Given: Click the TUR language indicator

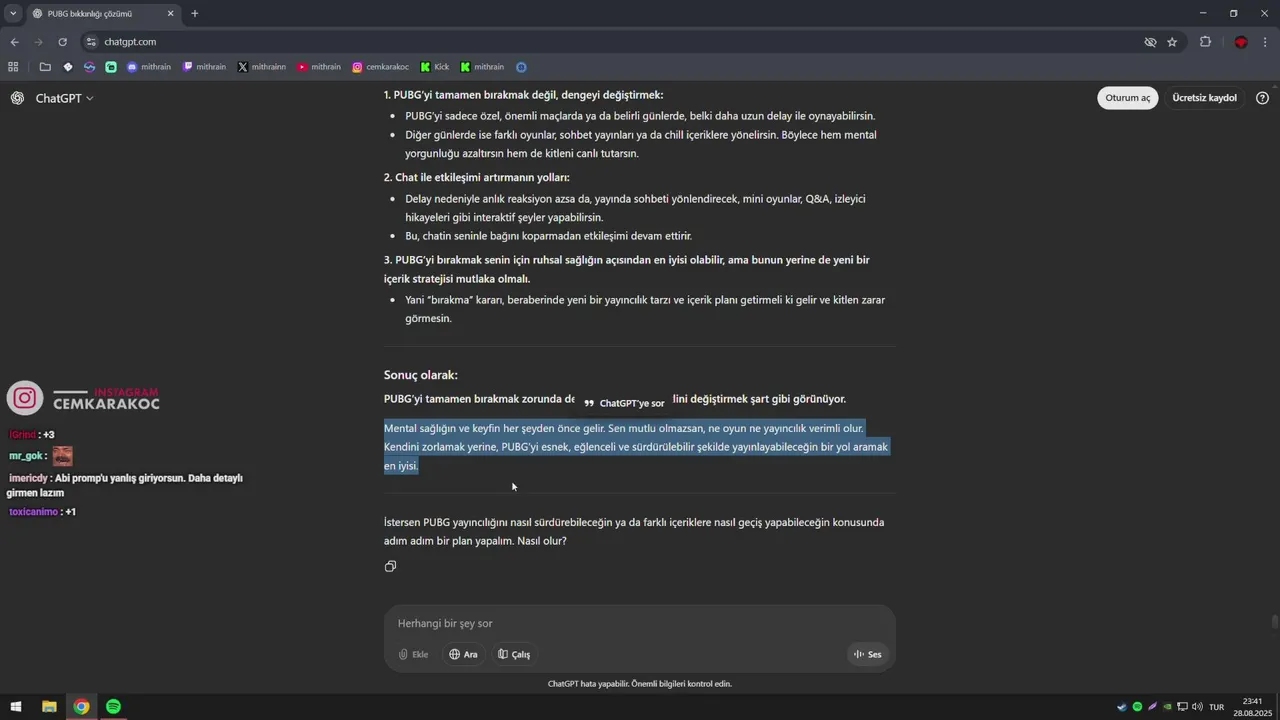Looking at the screenshot, I should coord(1216,707).
